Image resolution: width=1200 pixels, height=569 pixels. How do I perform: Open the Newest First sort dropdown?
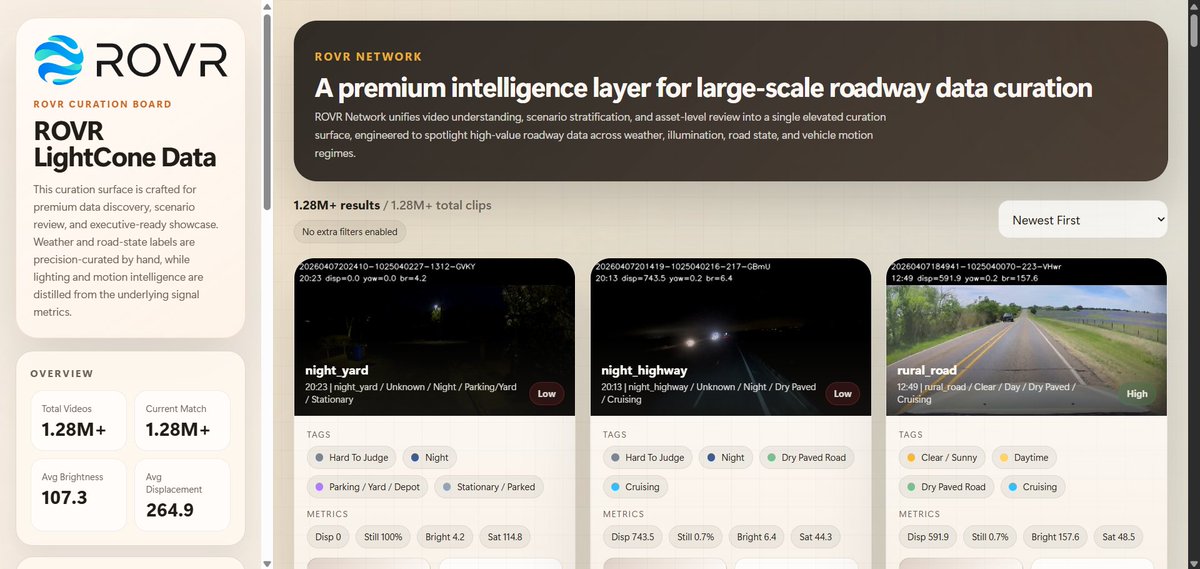[x=1082, y=219]
